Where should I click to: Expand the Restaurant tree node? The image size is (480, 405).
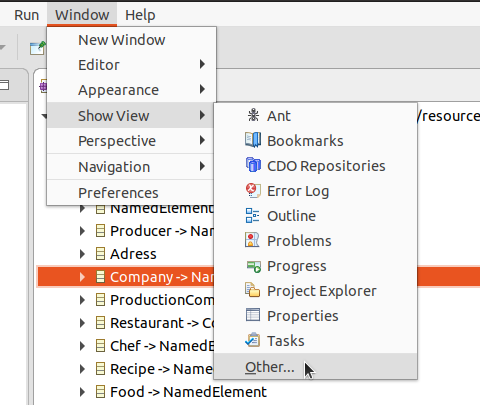(82, 323)
